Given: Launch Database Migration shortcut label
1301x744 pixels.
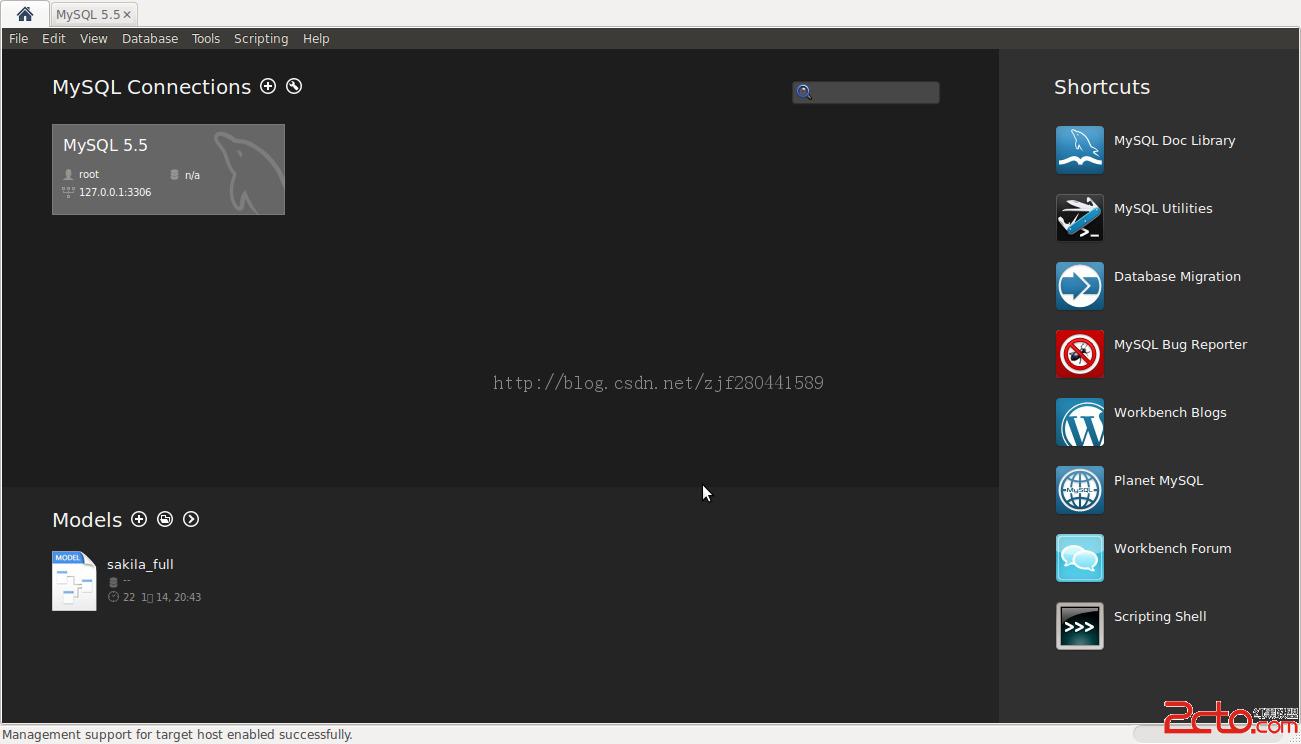Looking at the screenshot, I should click(1177, 276).
